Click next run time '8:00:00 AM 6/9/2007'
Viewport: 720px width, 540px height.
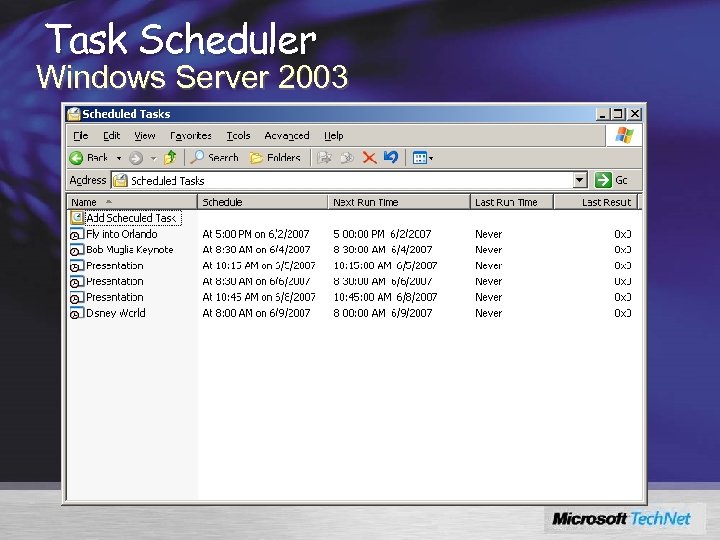[382, 313]
